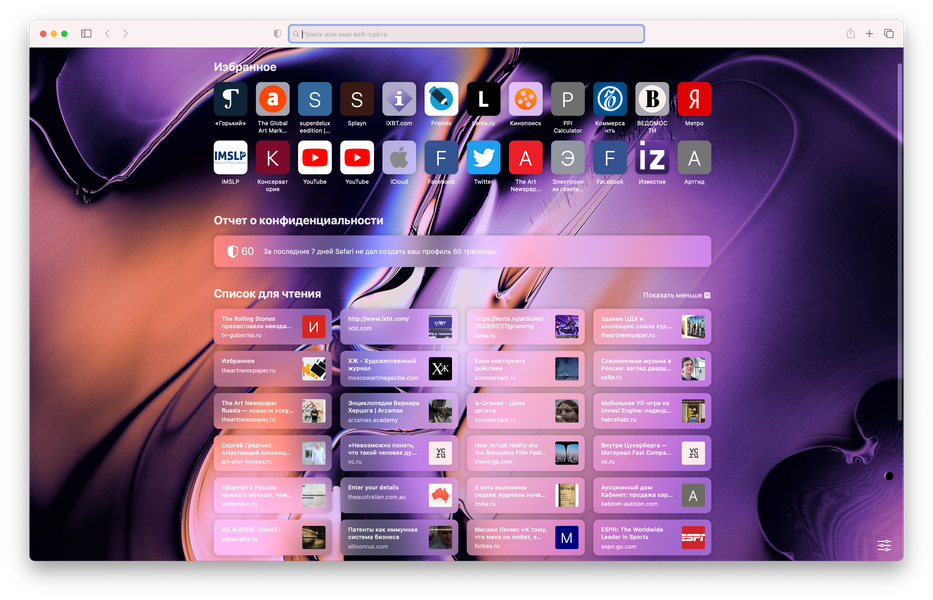This screenshot has height=600, width=933.
Task: Go forward with the right chevron
Action: [126, 34]
